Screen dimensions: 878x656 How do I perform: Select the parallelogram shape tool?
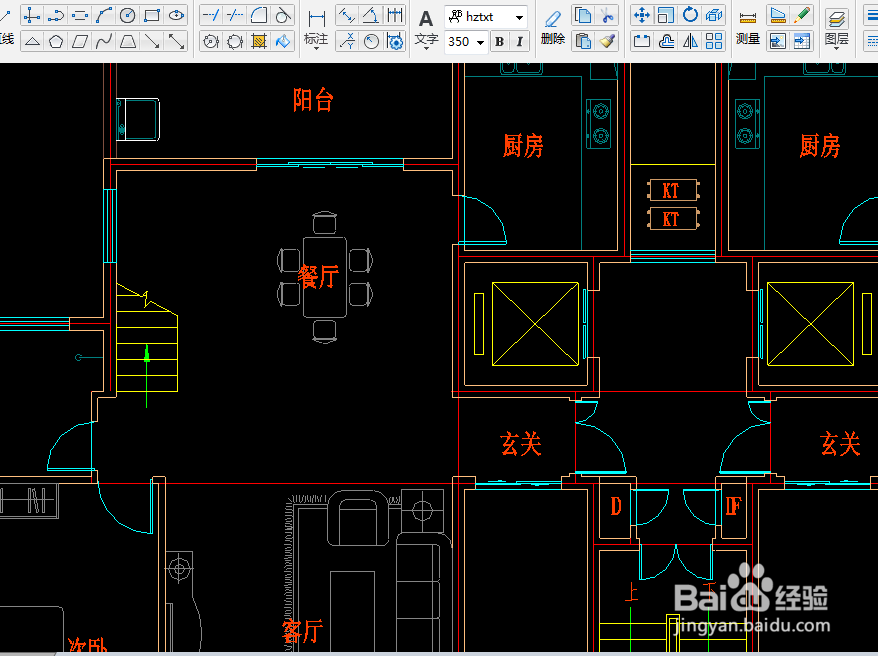click(x=80, y=41)
